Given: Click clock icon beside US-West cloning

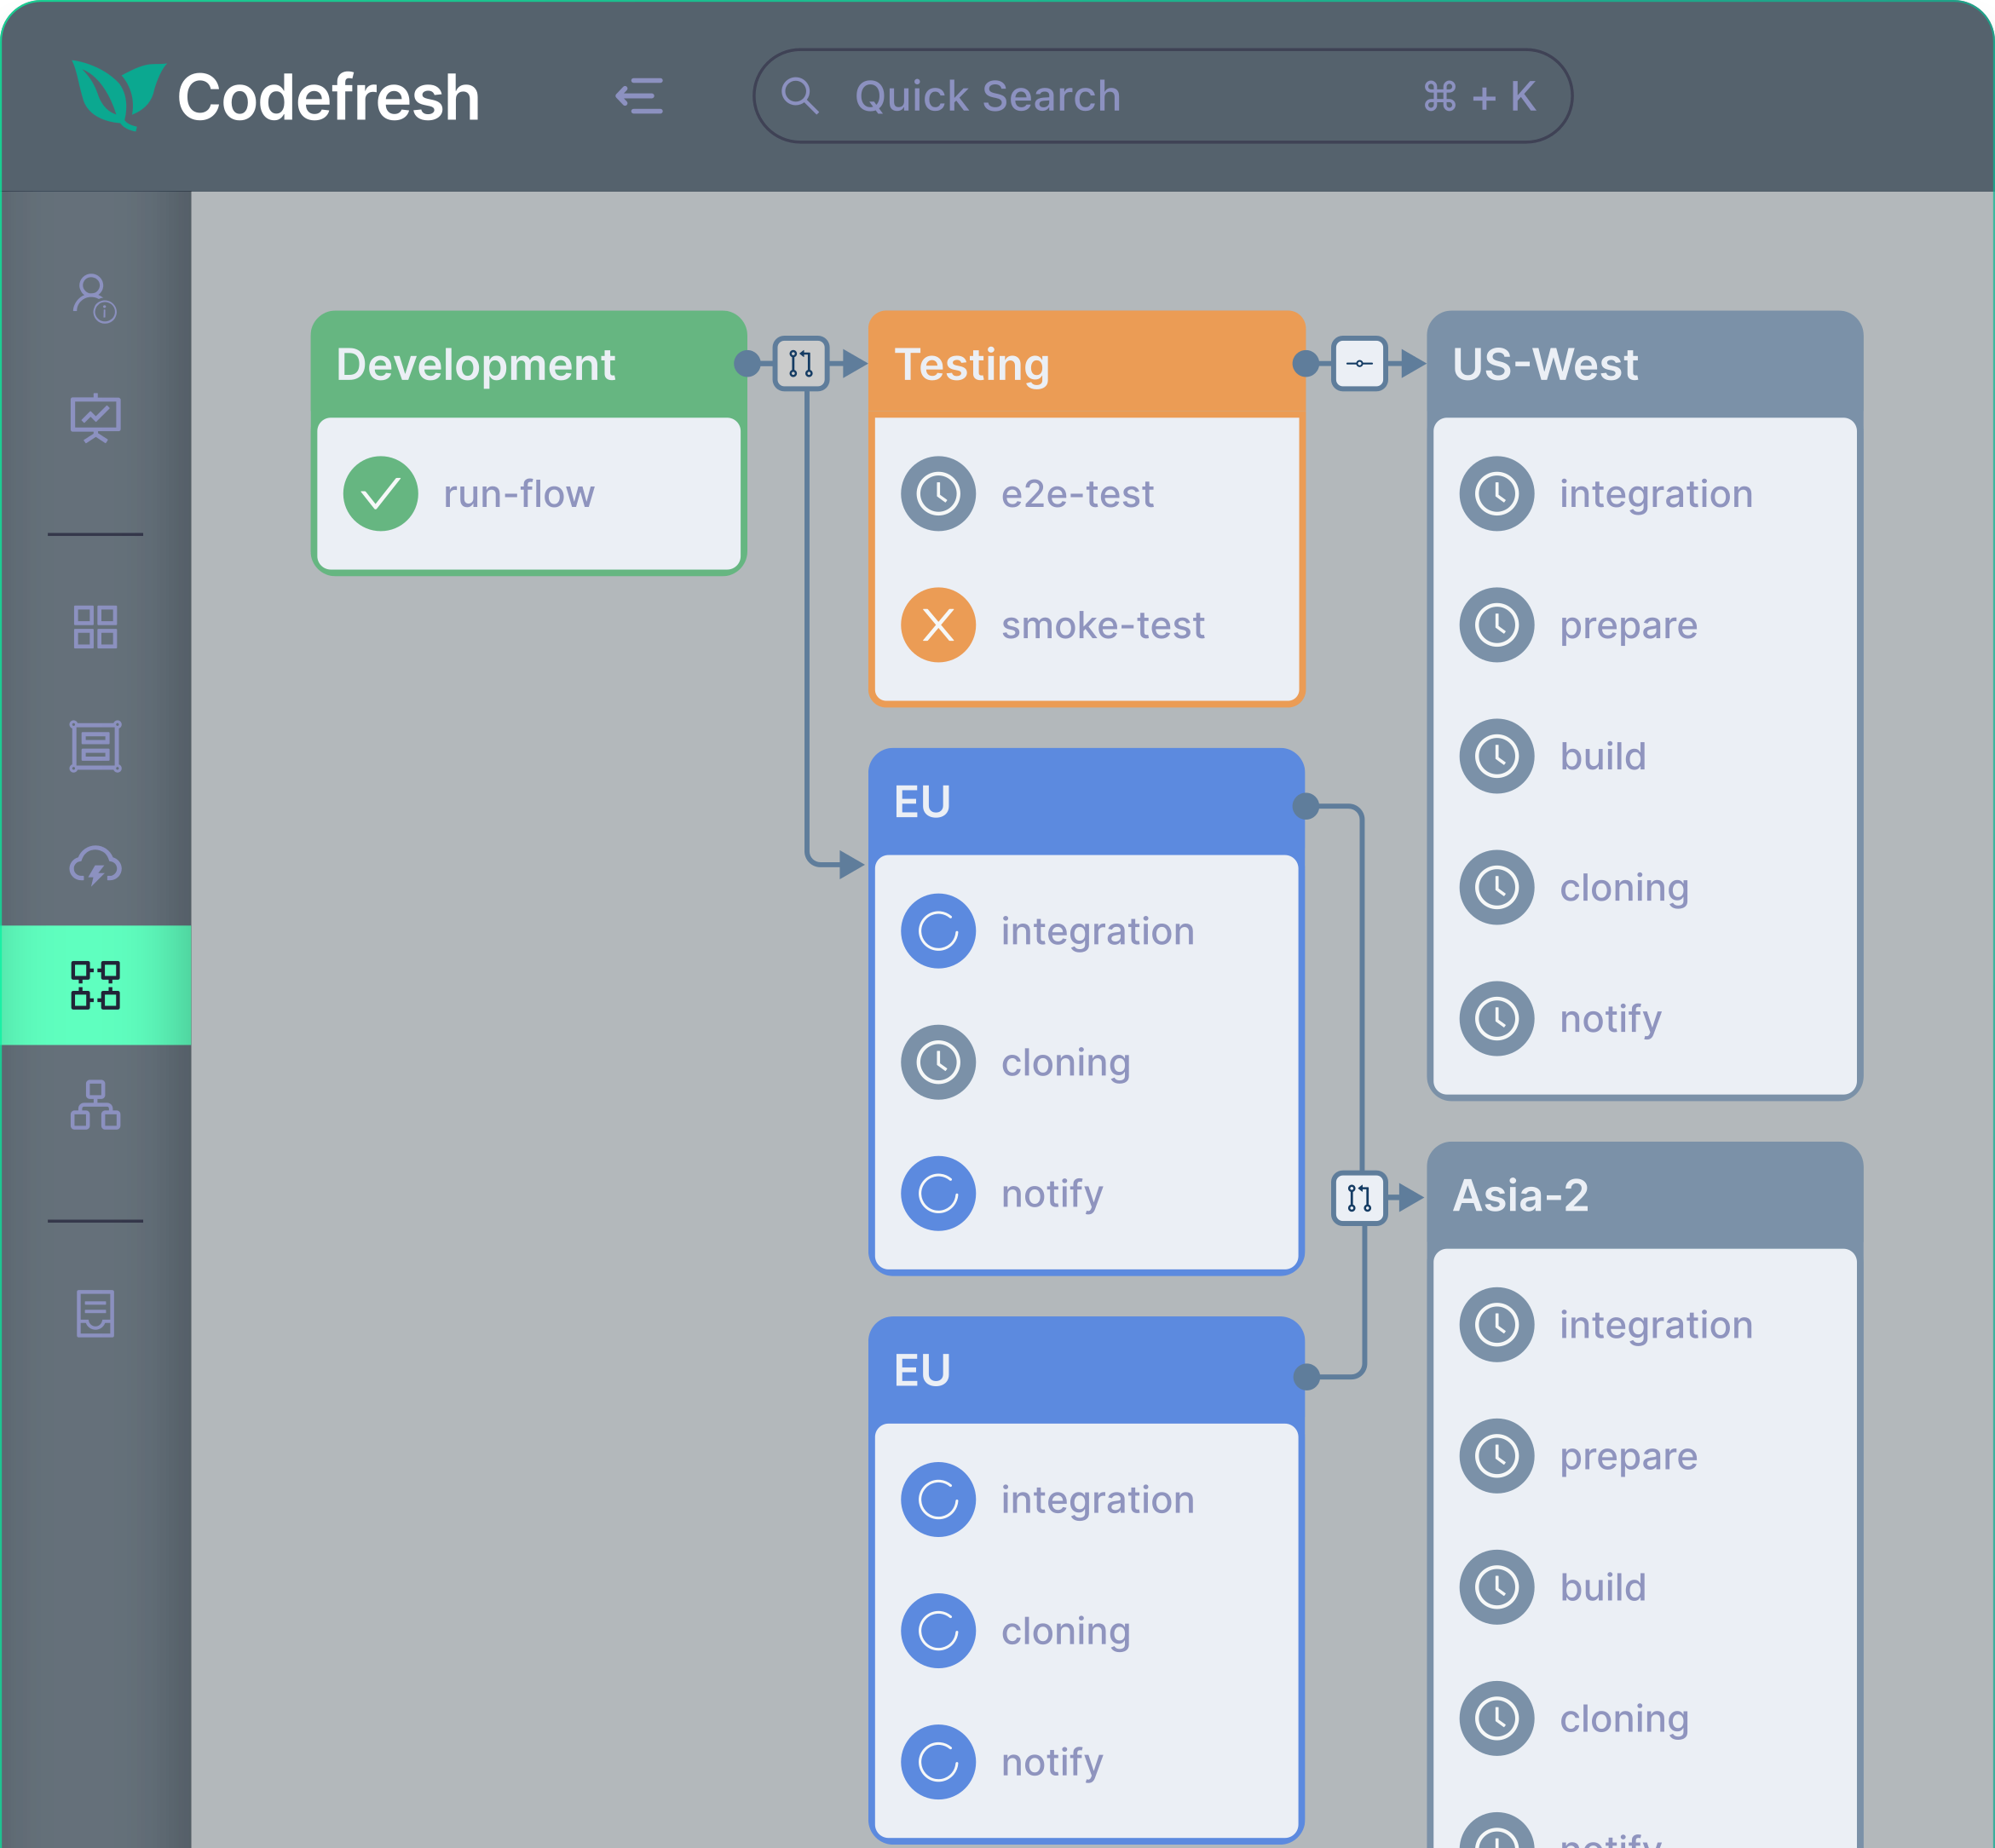Looking at the screenshot, I should 1496,887.
